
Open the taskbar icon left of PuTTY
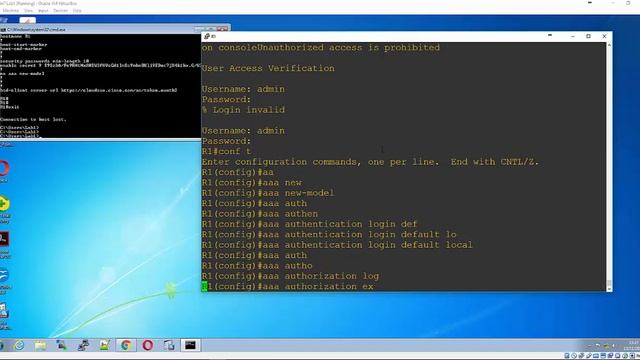pyautogui.click(x=62, y=345)
